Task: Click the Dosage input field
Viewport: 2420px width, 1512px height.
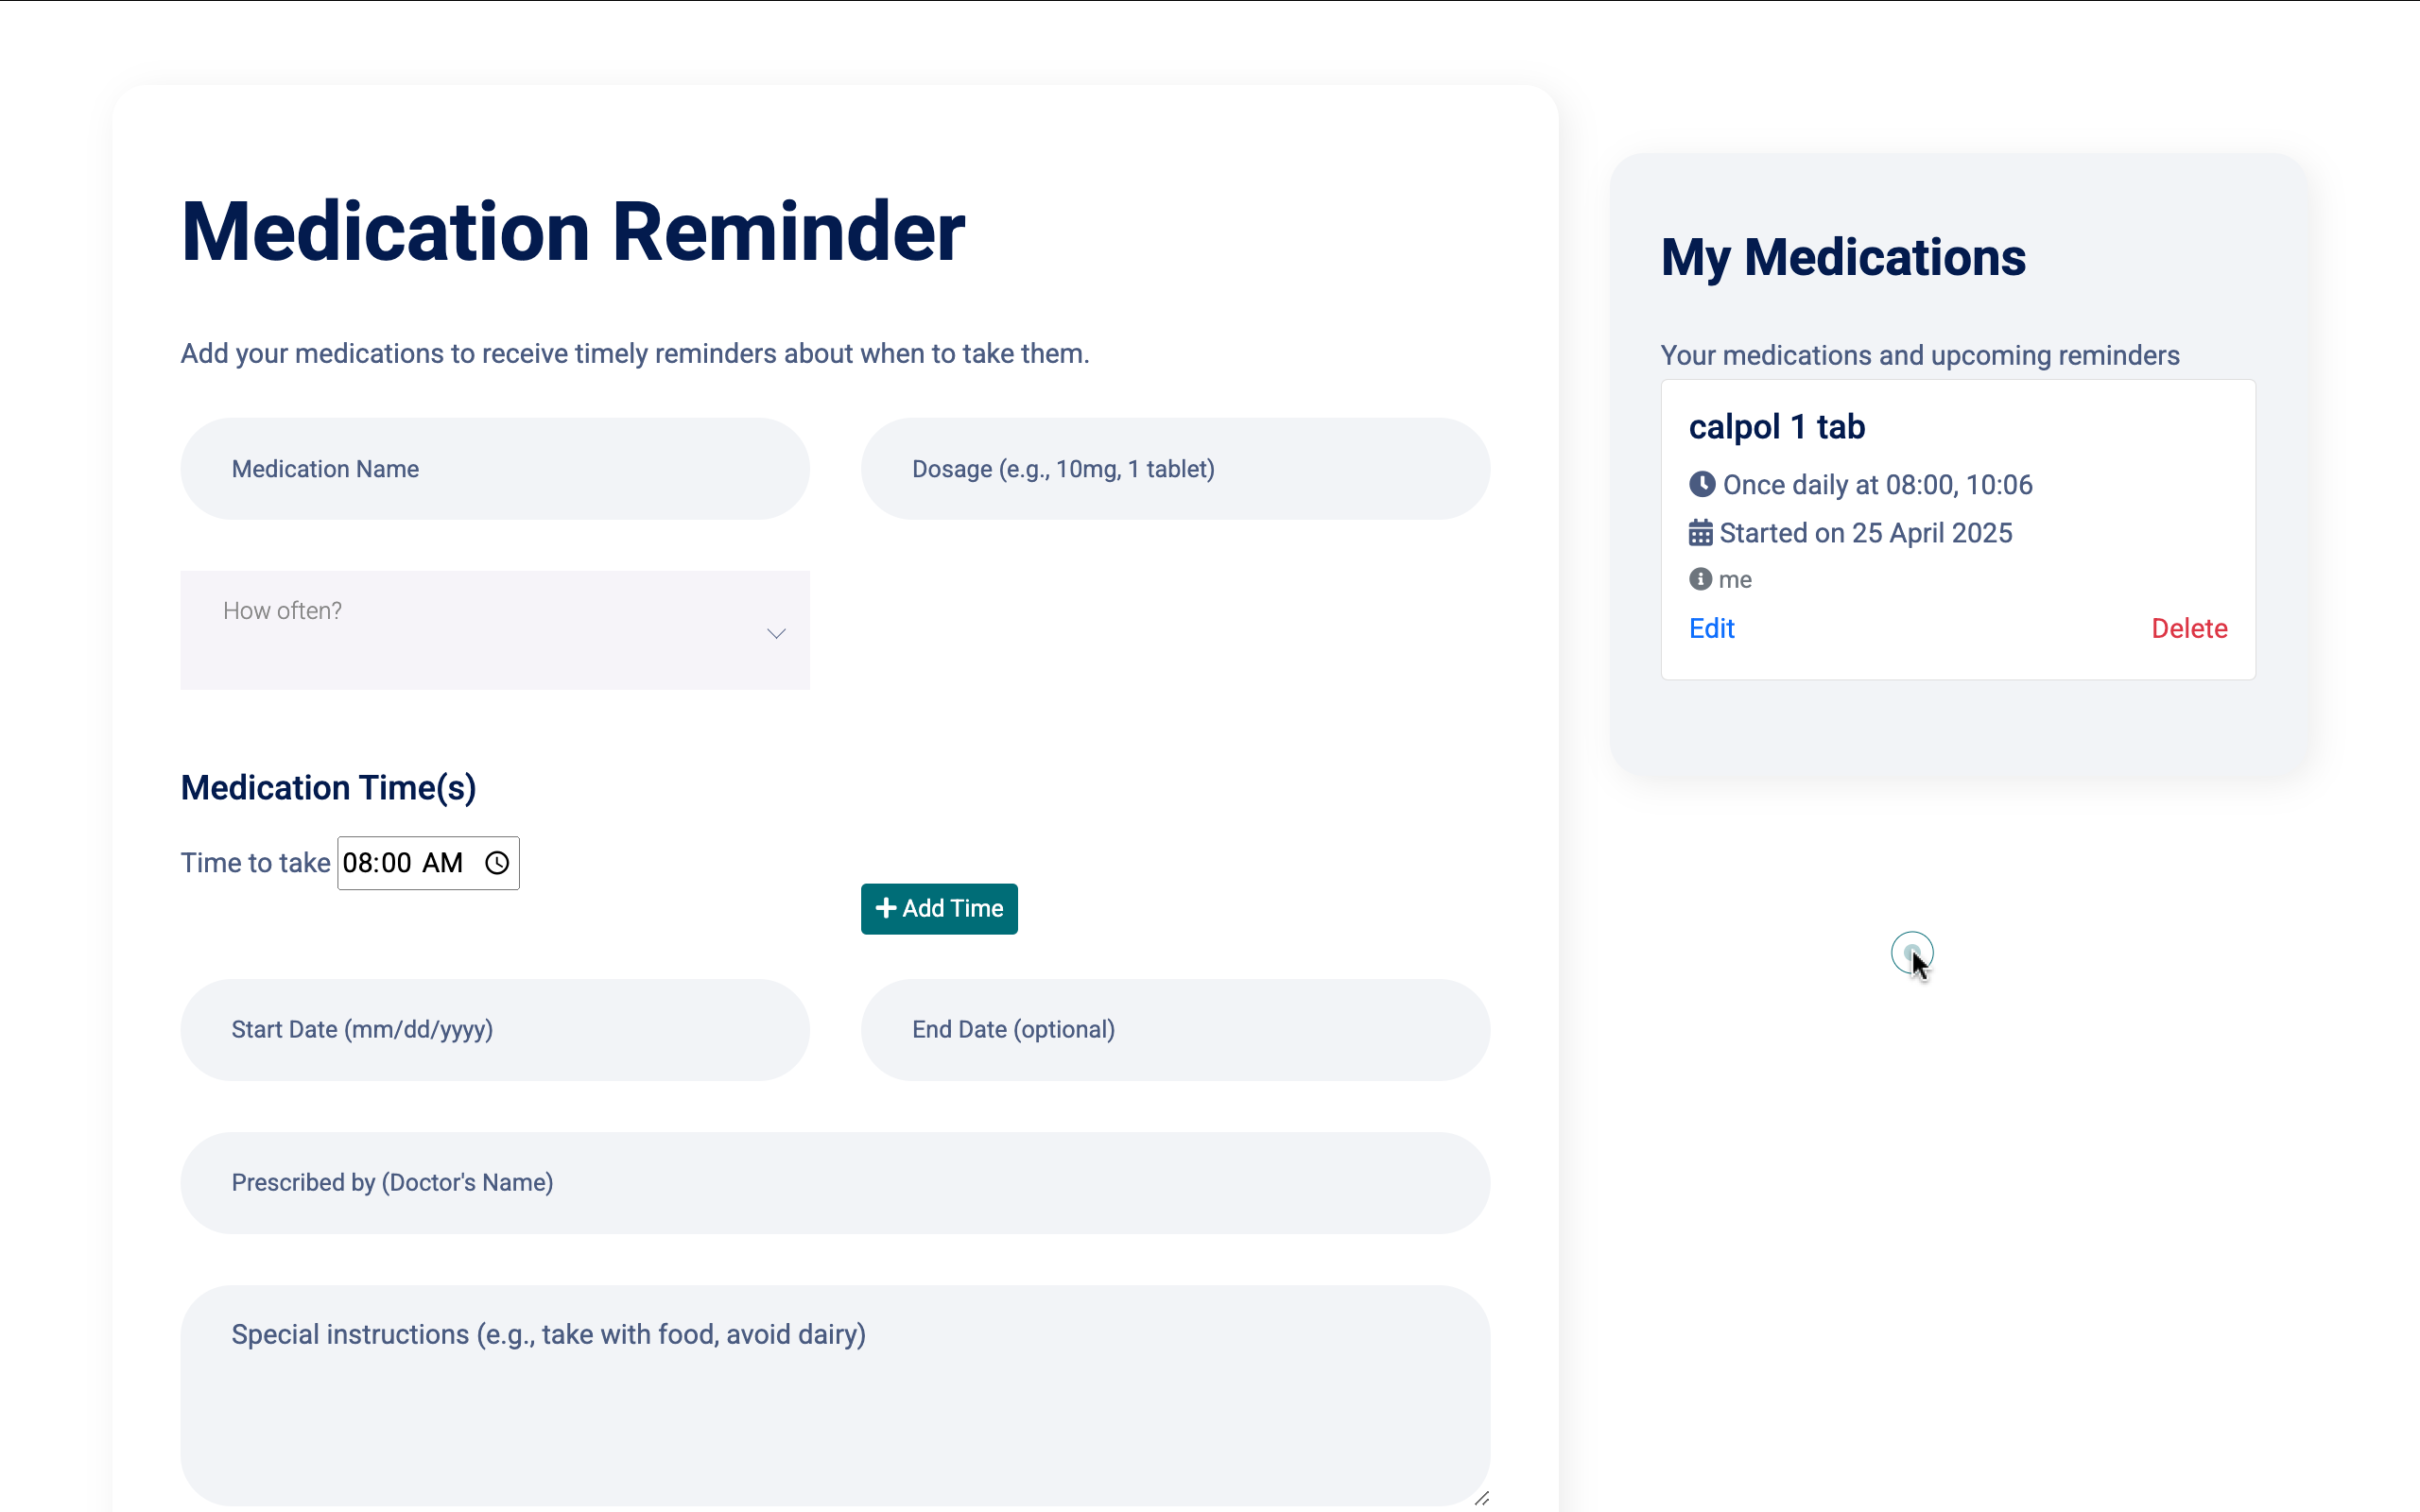Action: coord(1174,468)
